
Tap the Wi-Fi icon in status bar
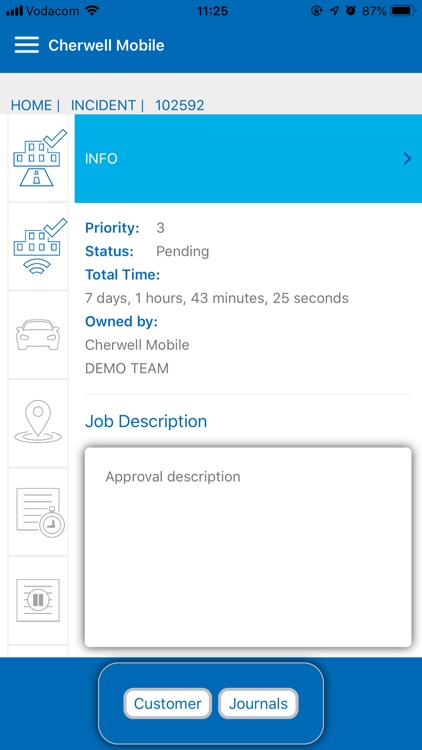pos(91,11)
